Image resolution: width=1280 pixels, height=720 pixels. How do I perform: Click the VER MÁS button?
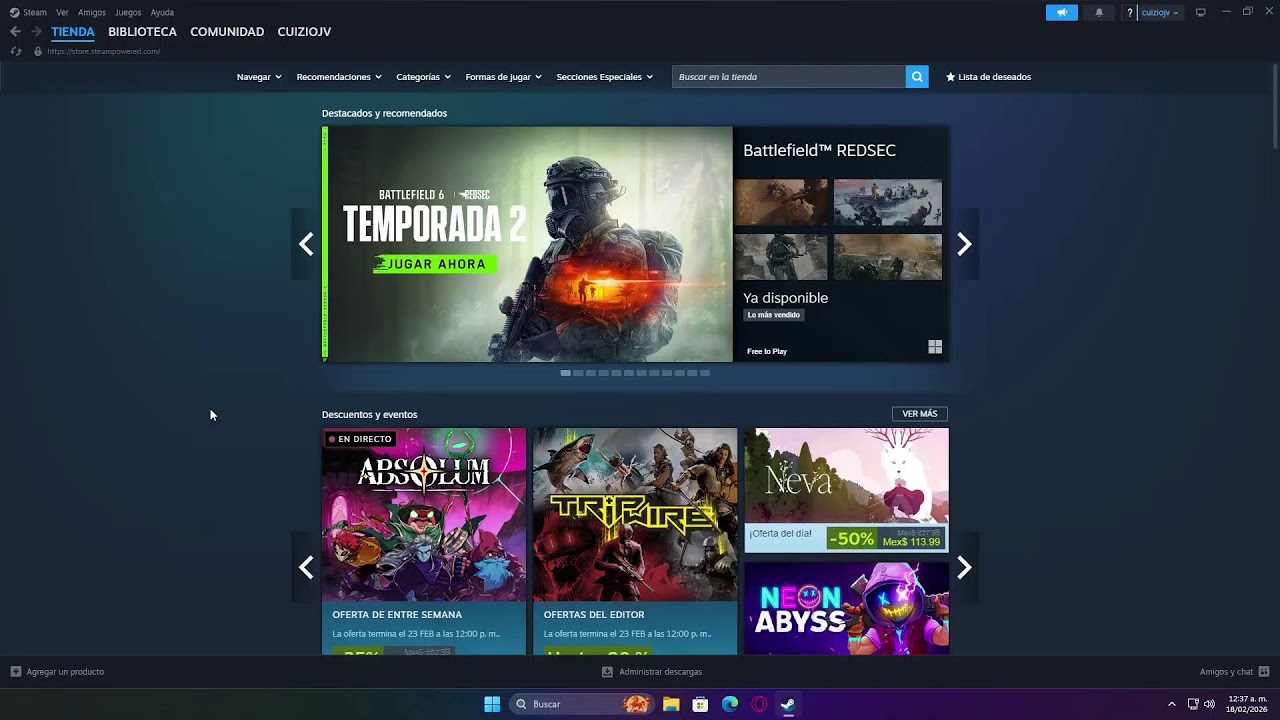point(919,414)
